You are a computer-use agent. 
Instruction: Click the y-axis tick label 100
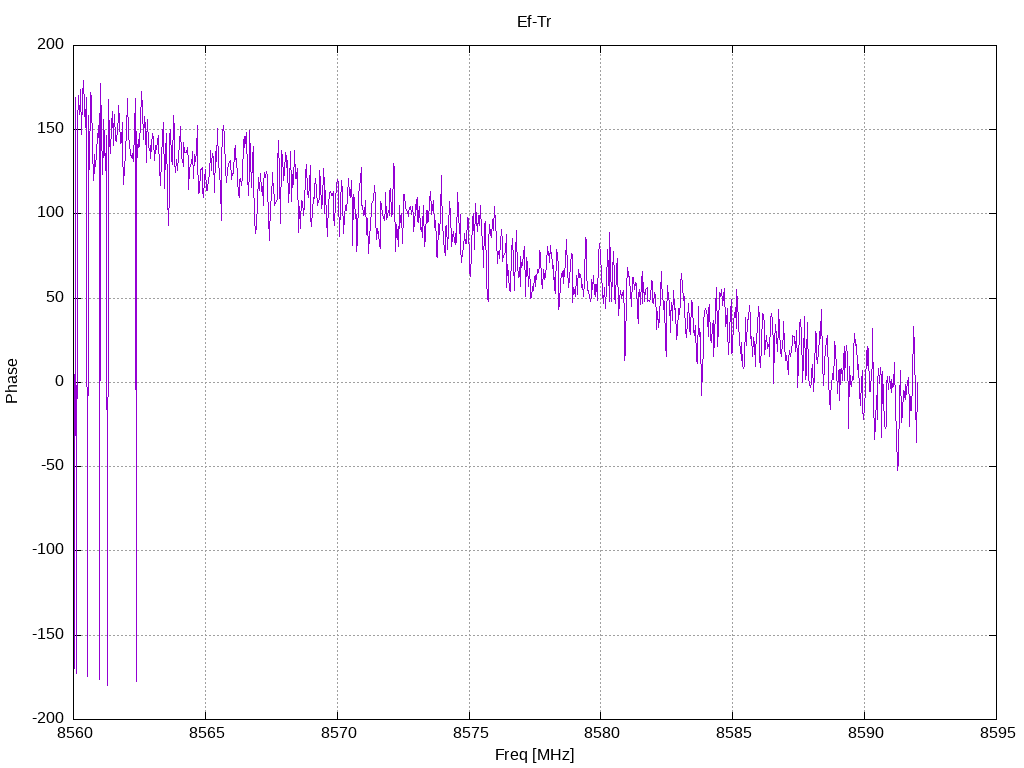51,213
